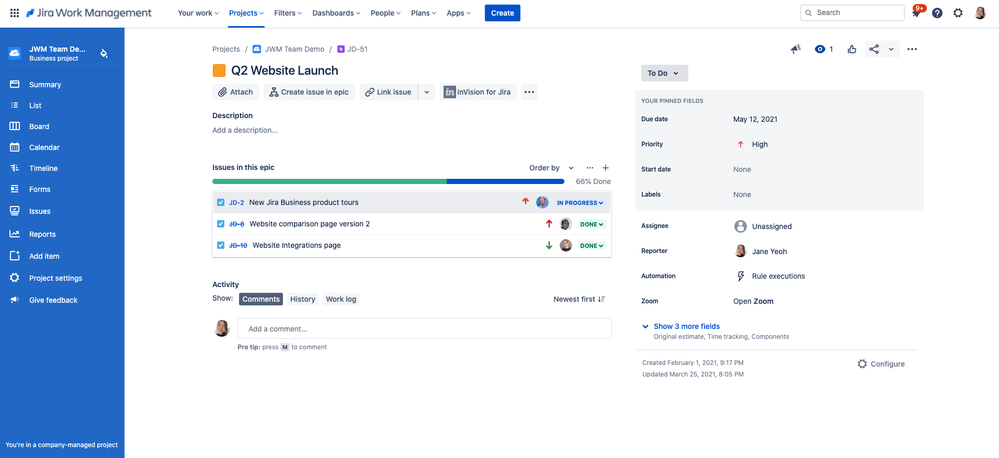
Task: Open the issue actions three-dot menu
Action: [x=912, y=49]
